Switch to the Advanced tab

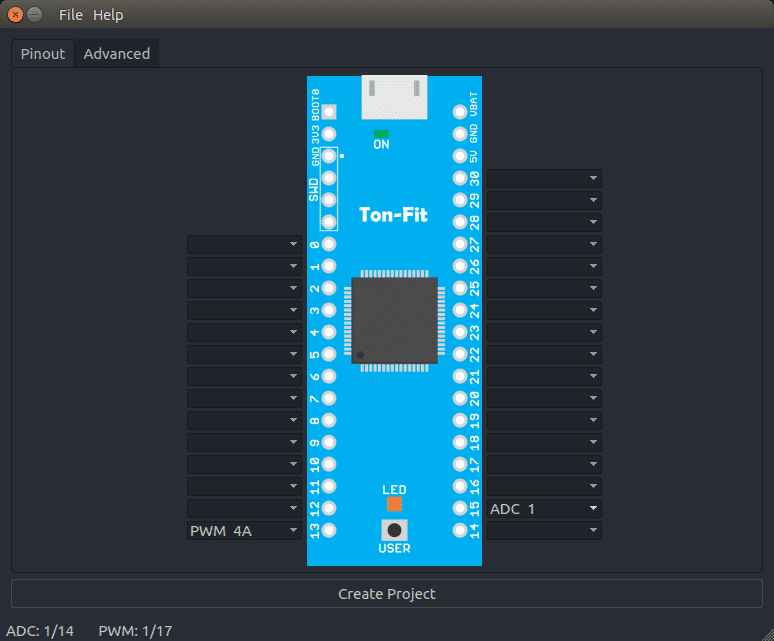pos(116,54)
